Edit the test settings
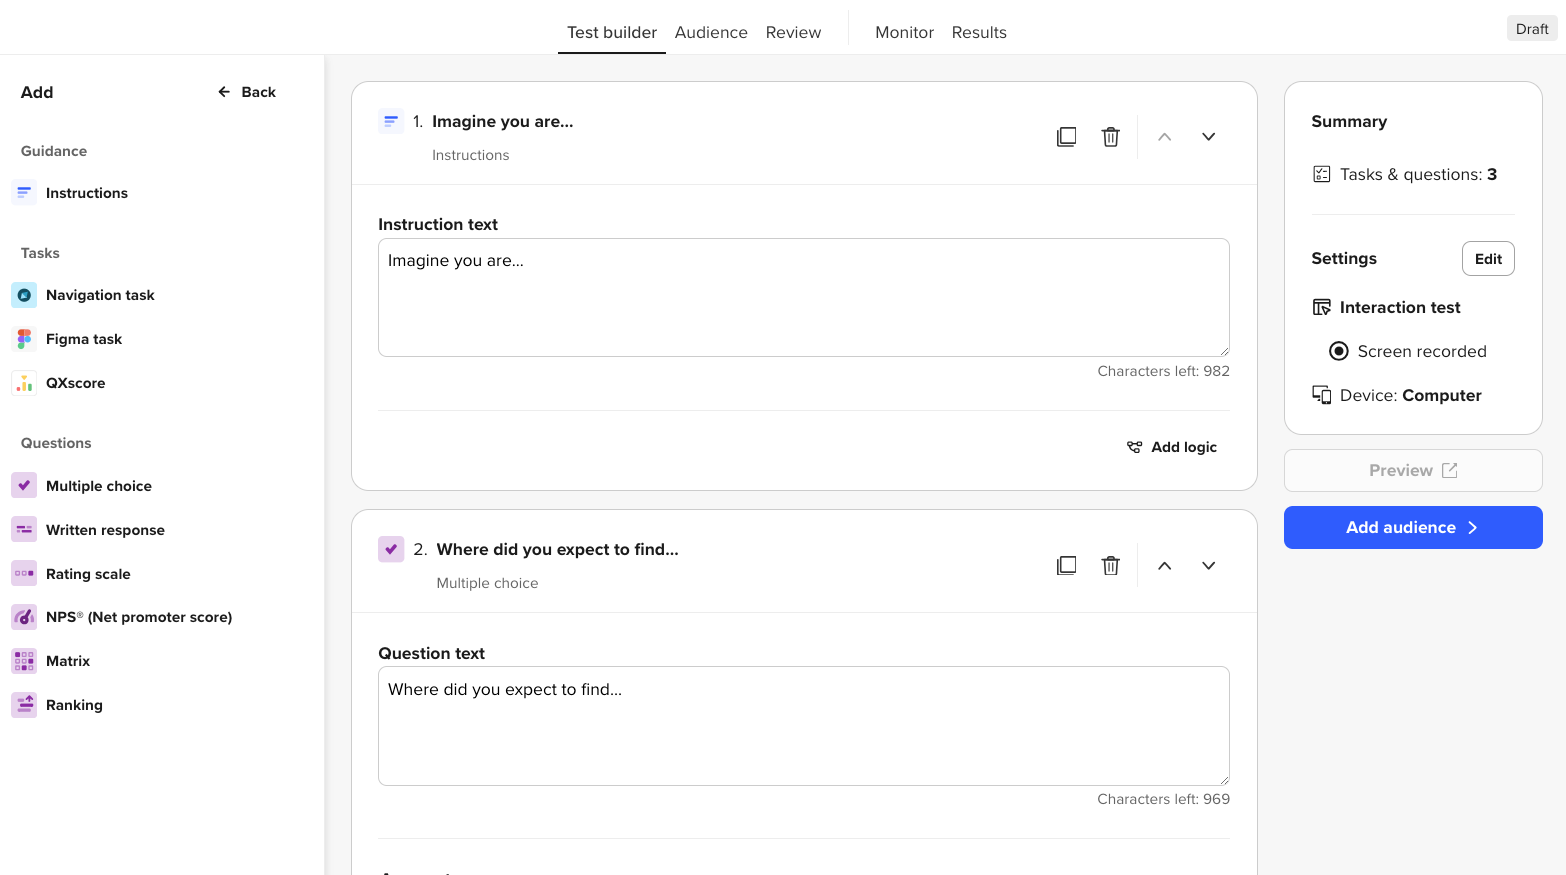Viewport: 1566px width, 875px height. click(1487, 258)
